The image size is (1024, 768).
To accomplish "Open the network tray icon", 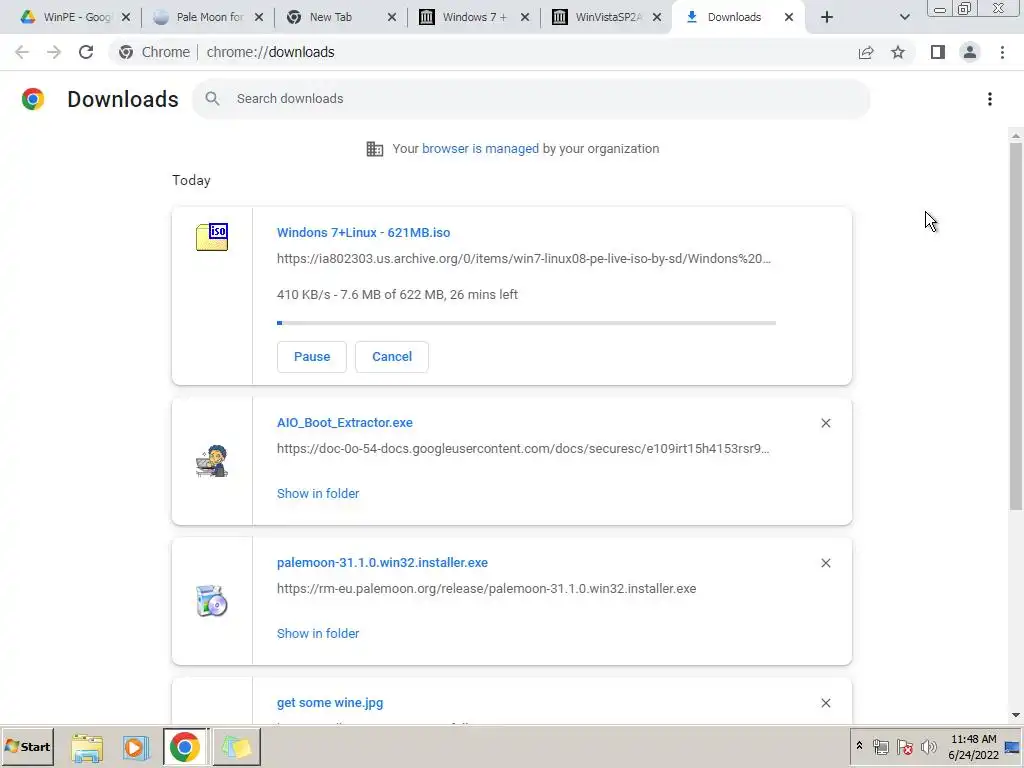I will 880,746.
